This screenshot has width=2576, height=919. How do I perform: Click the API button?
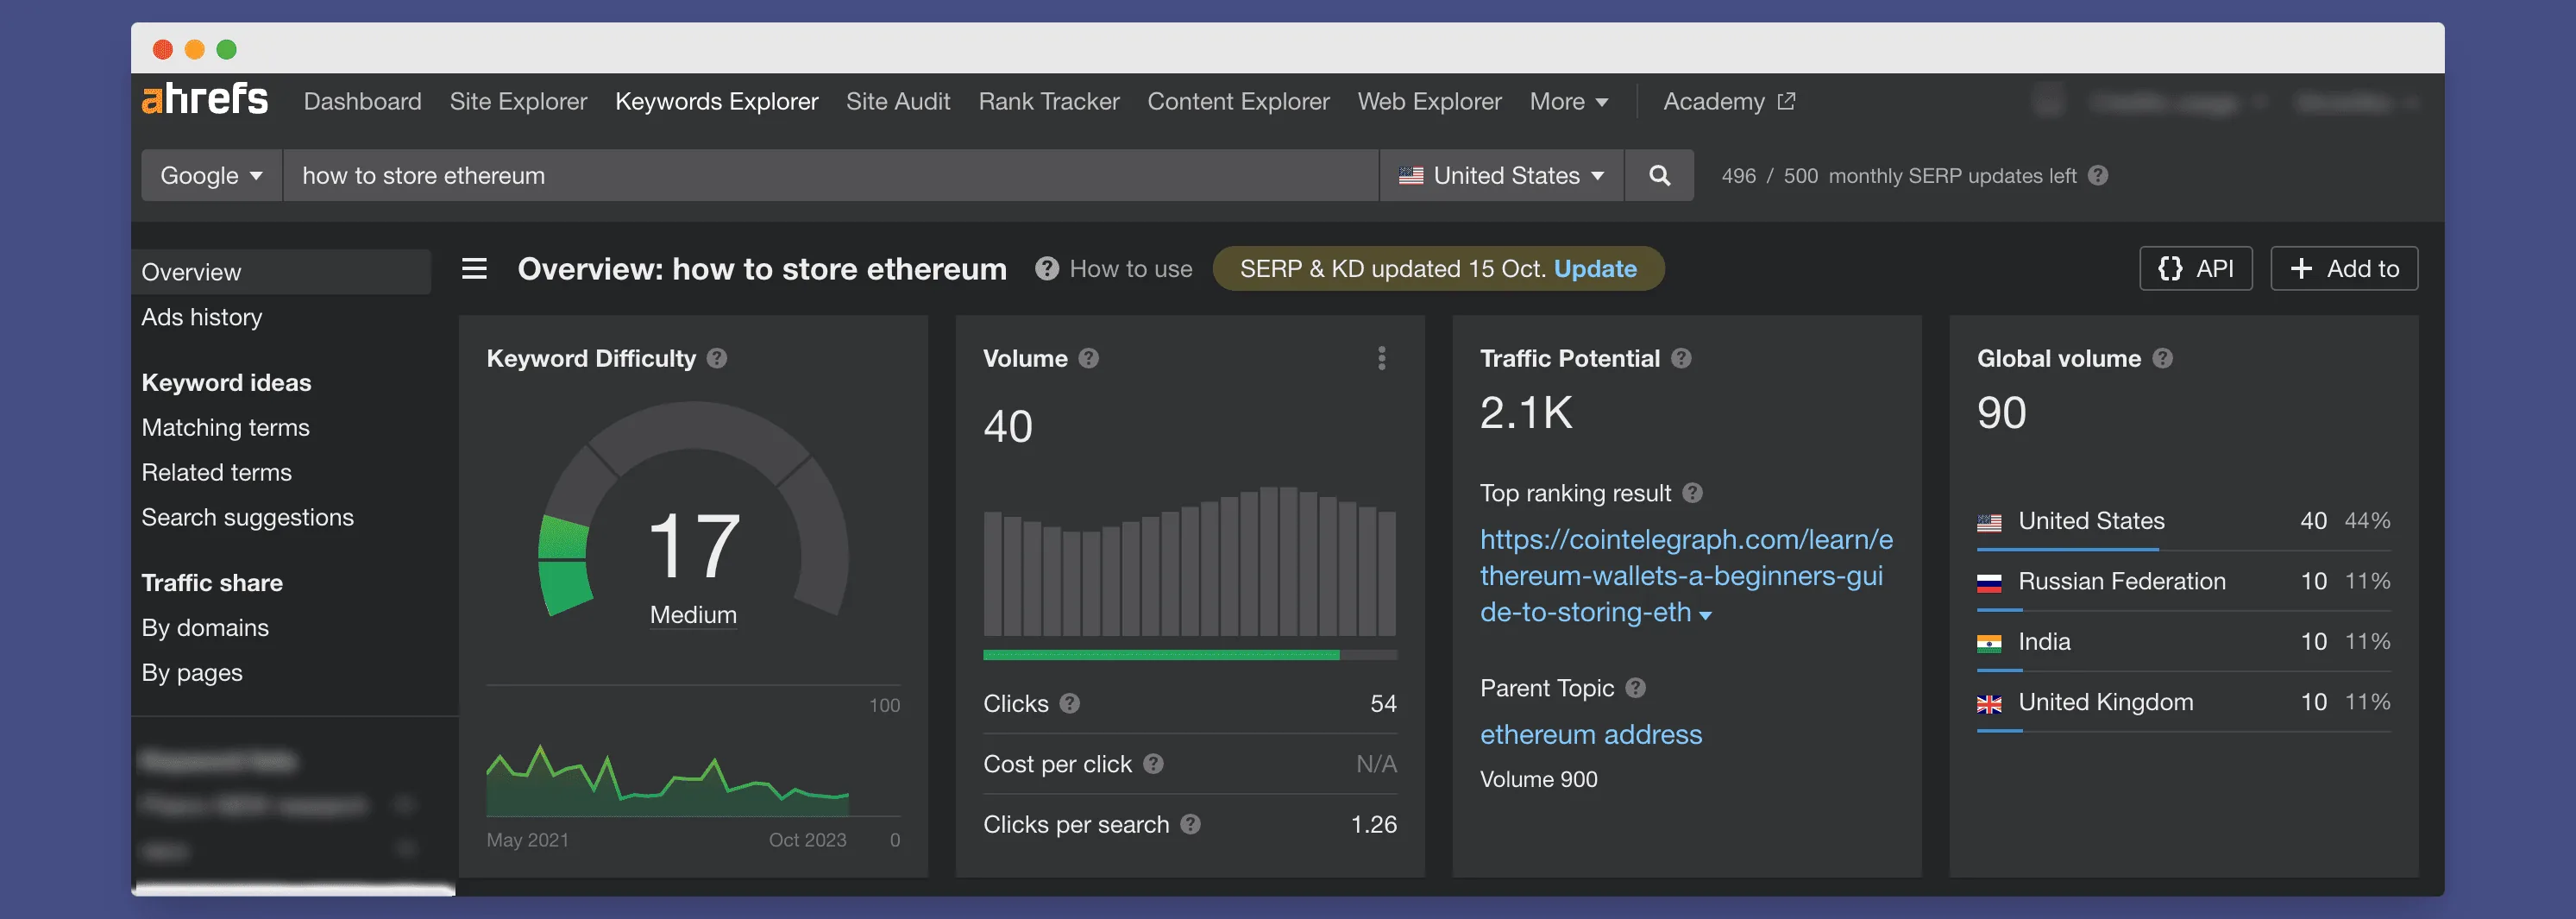pos(2195,269)
